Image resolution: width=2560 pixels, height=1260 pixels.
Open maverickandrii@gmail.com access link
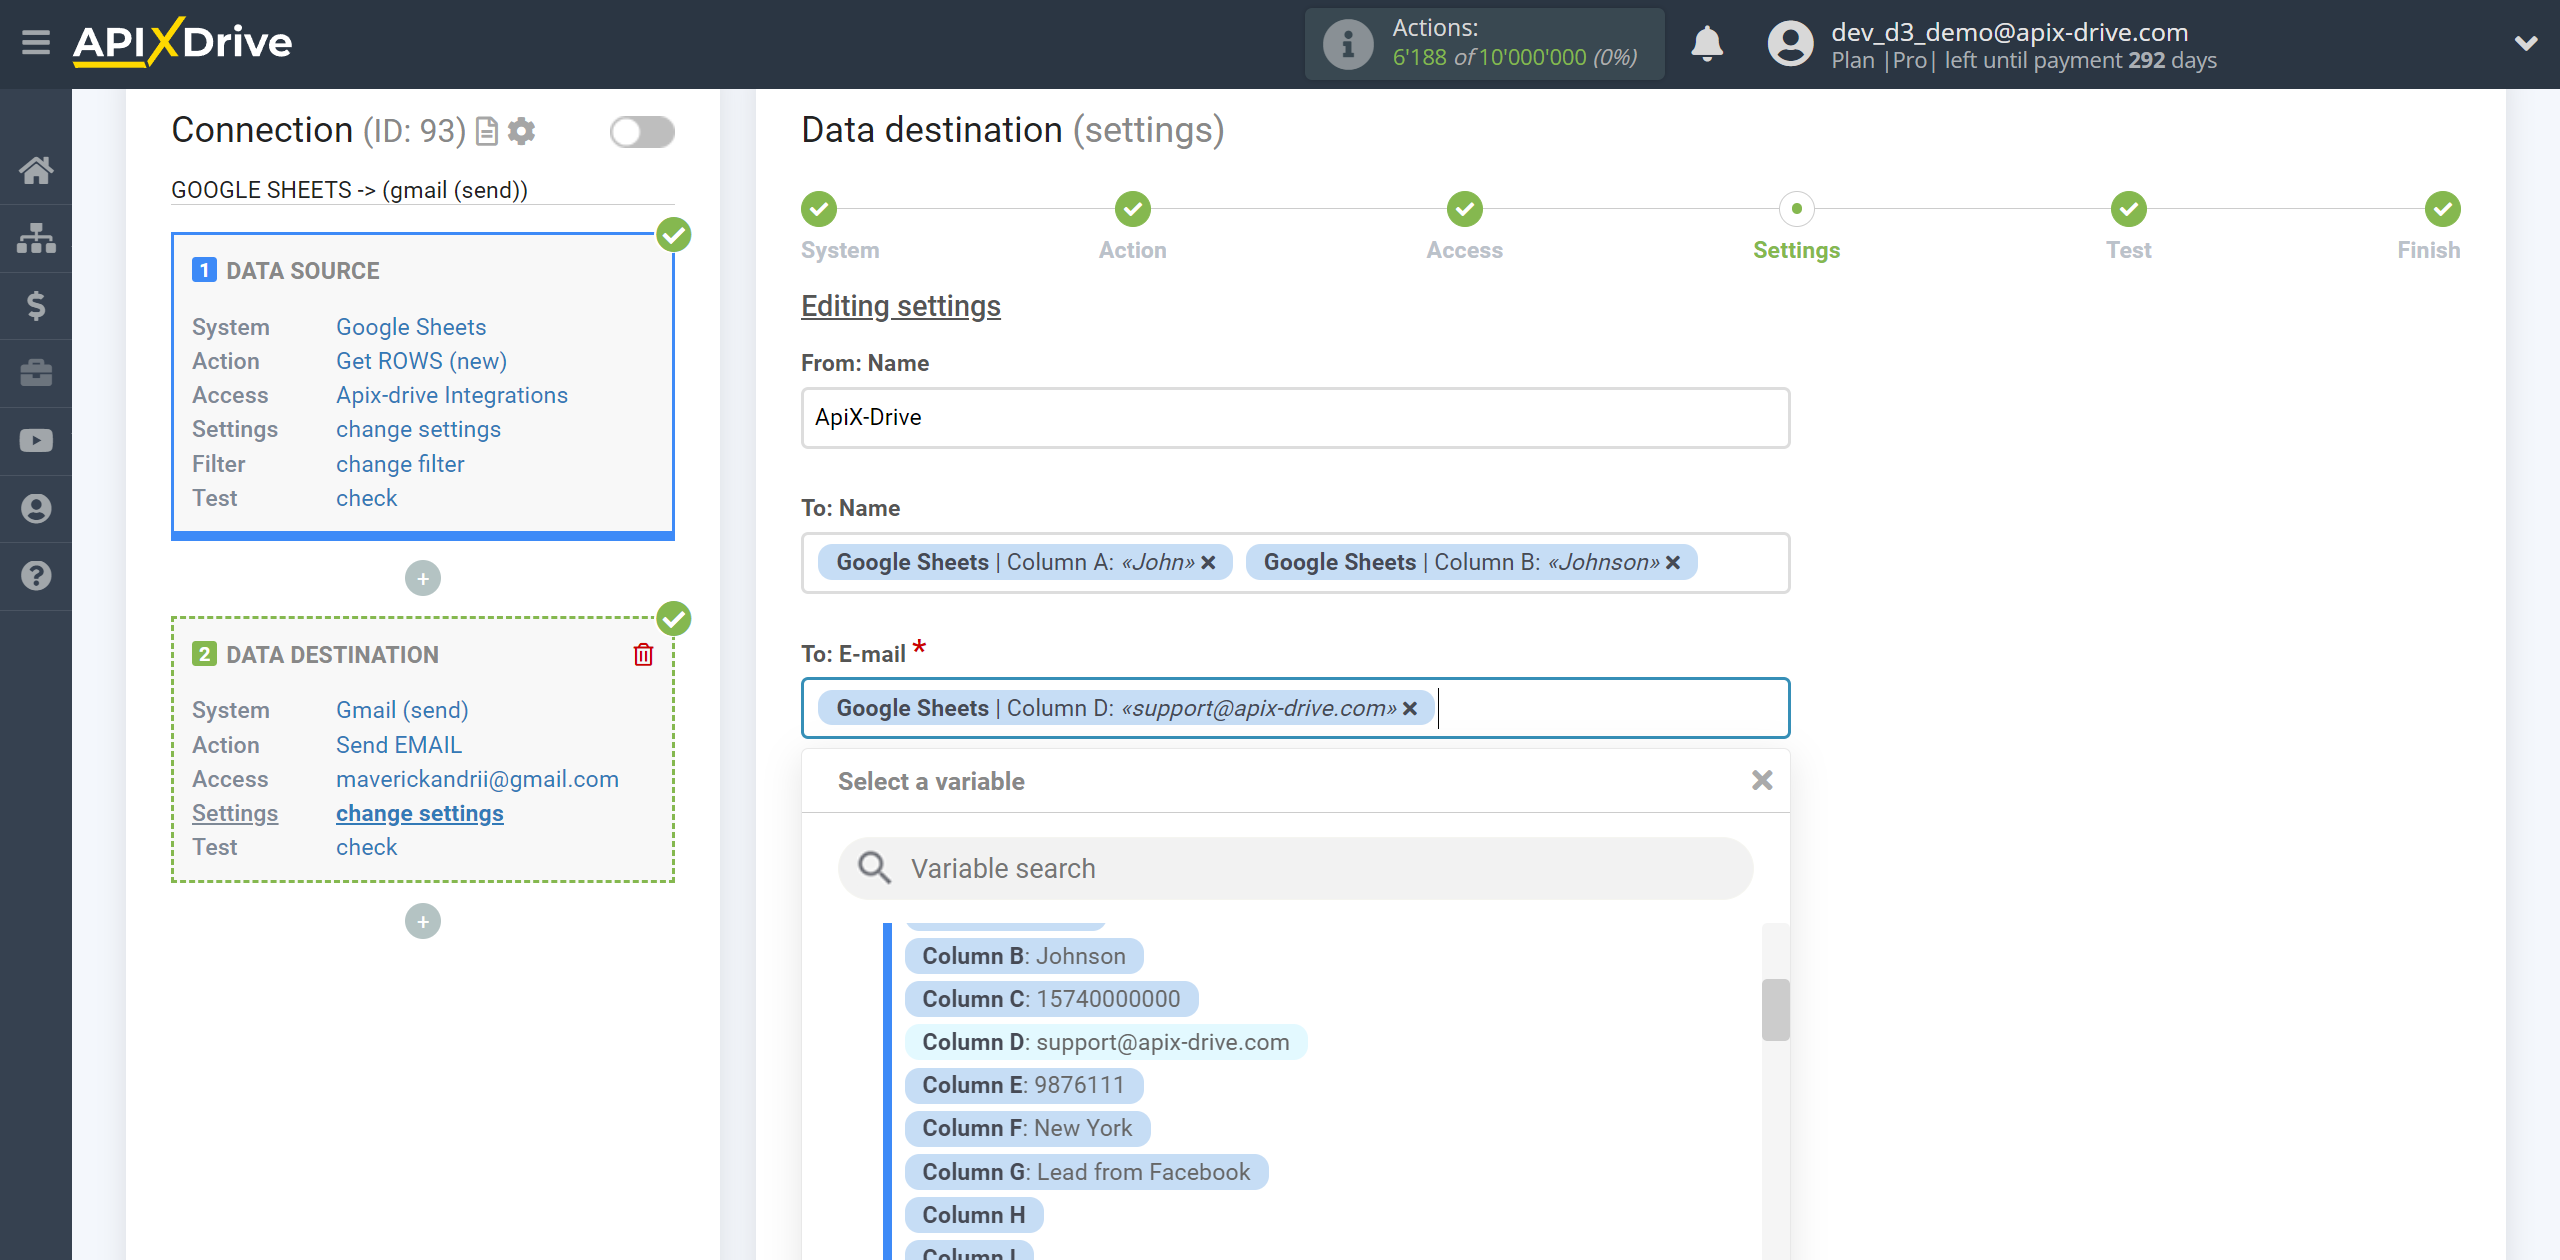pyautogui.click(x=477, y=779)
